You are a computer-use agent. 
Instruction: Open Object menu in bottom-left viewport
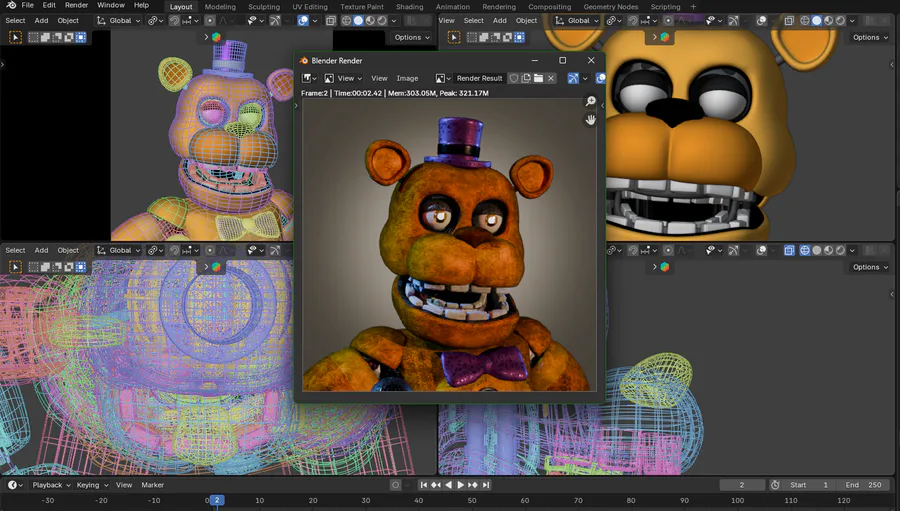68,250
